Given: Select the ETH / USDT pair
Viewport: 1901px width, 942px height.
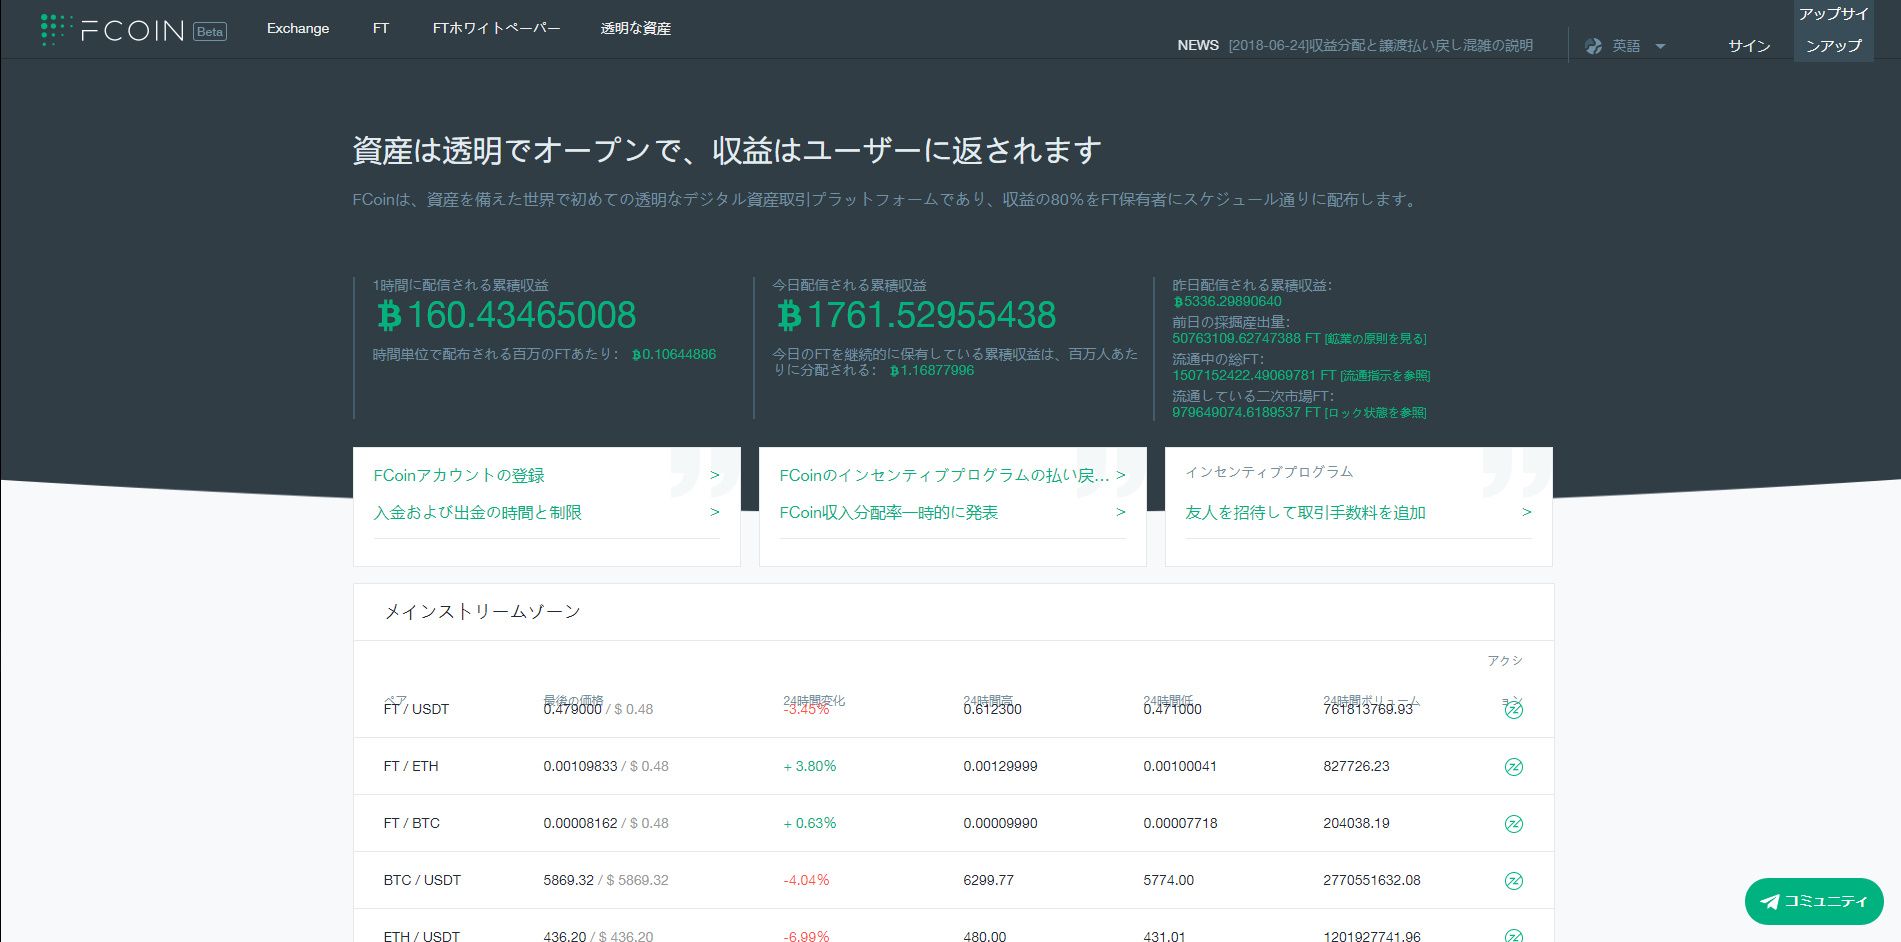Looking at the screenshot, I should point(422,936).
